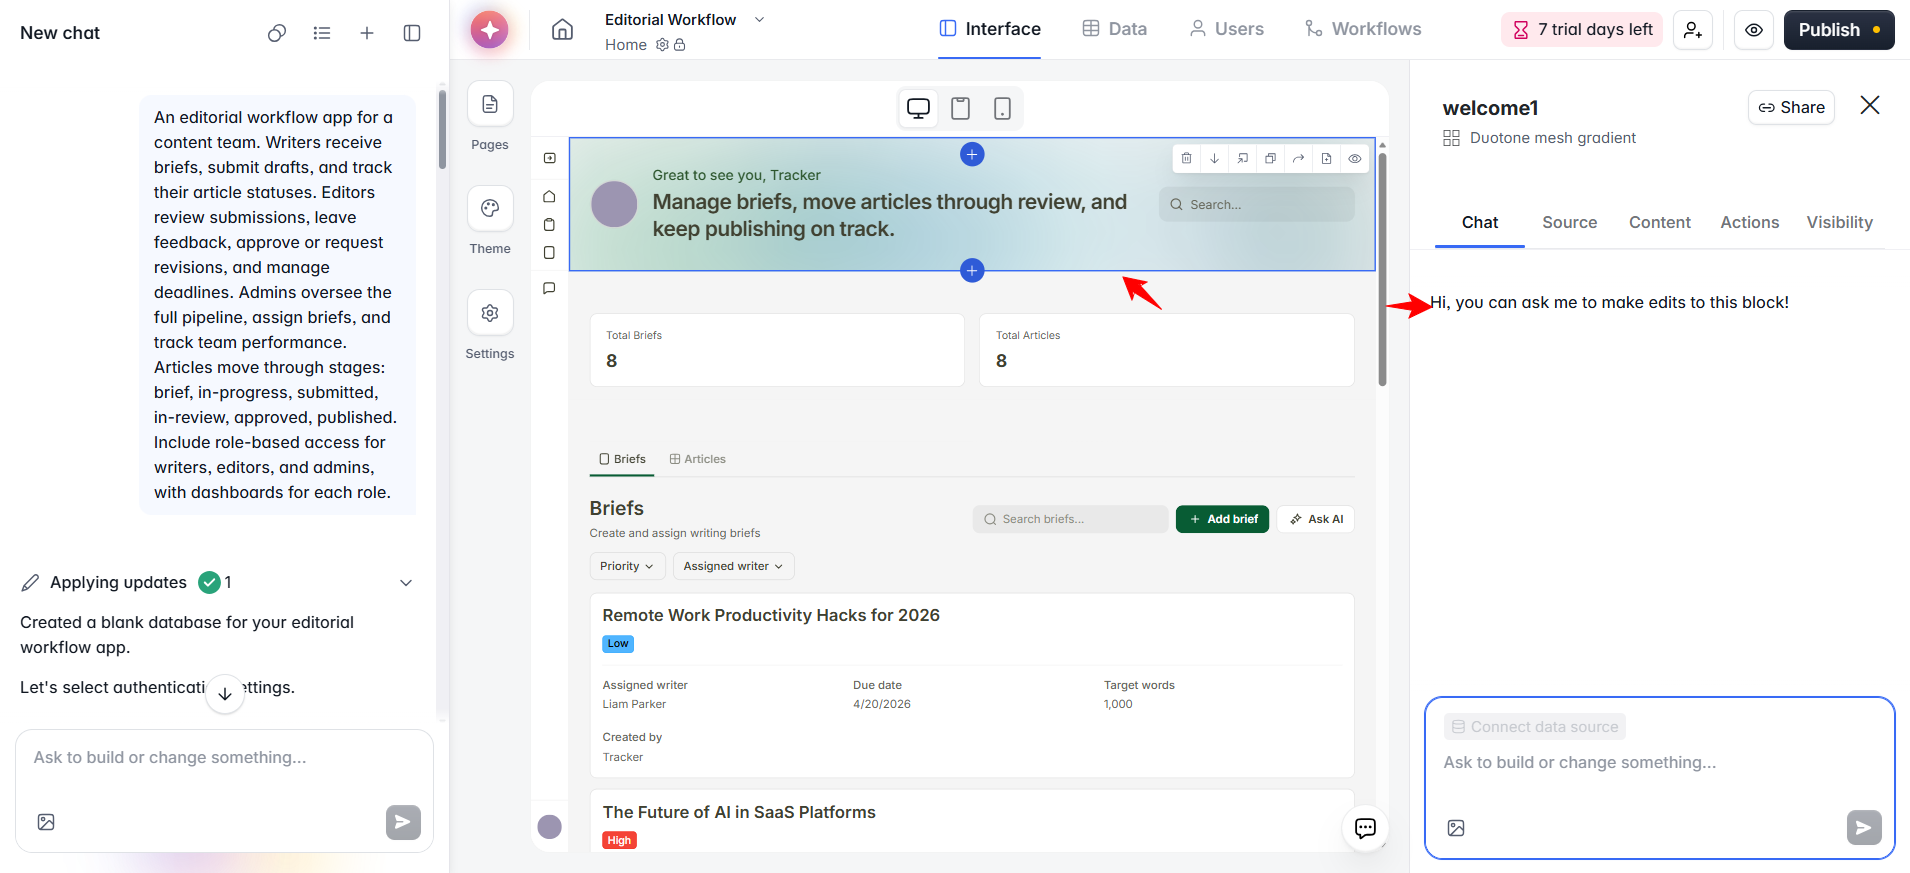Click the Search briefs input field
Screen dimensions: 1910x873
point(1070,519)
